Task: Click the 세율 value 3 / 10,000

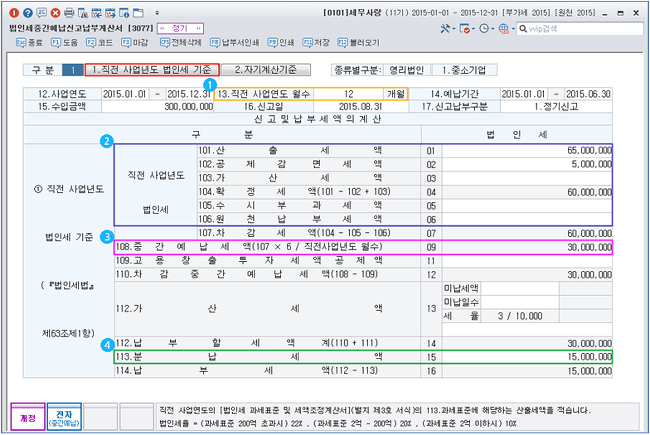Action: click(x=520, y=316)
